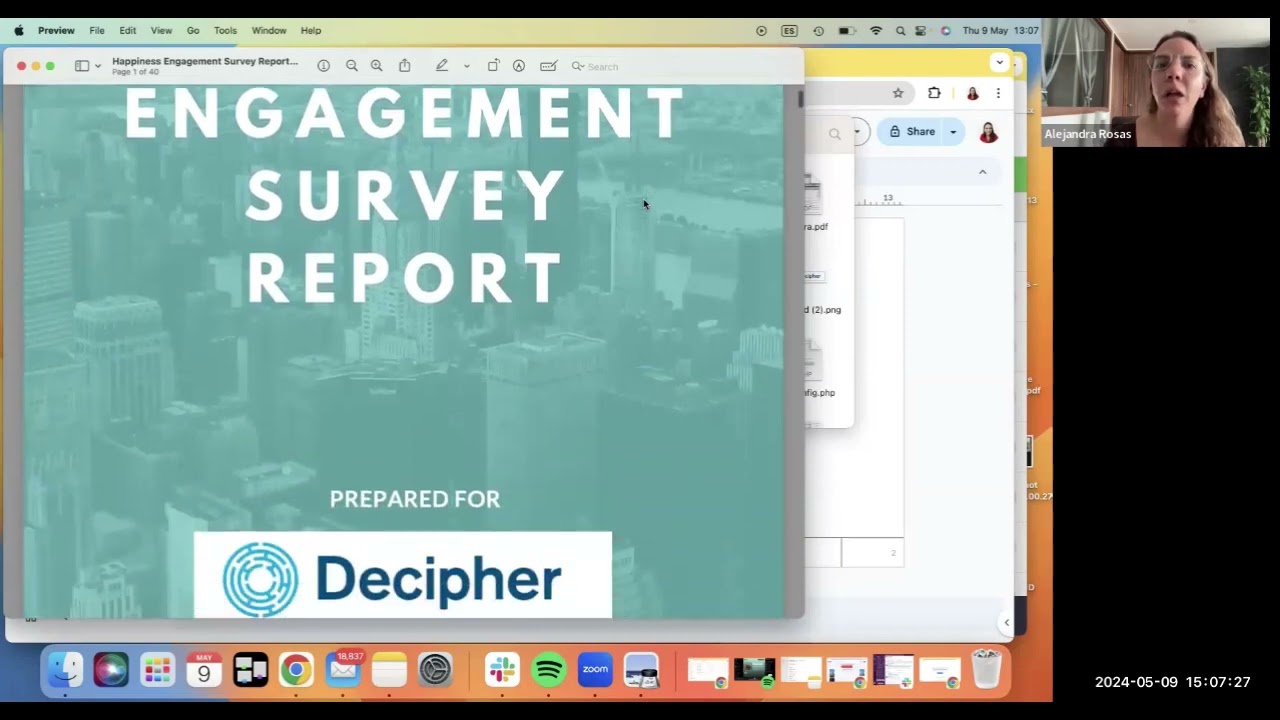Click the Preview vertical scrollbar thumb
Image resolution: width=1280 pixels, height=720 pixels.
coord(799,99)
